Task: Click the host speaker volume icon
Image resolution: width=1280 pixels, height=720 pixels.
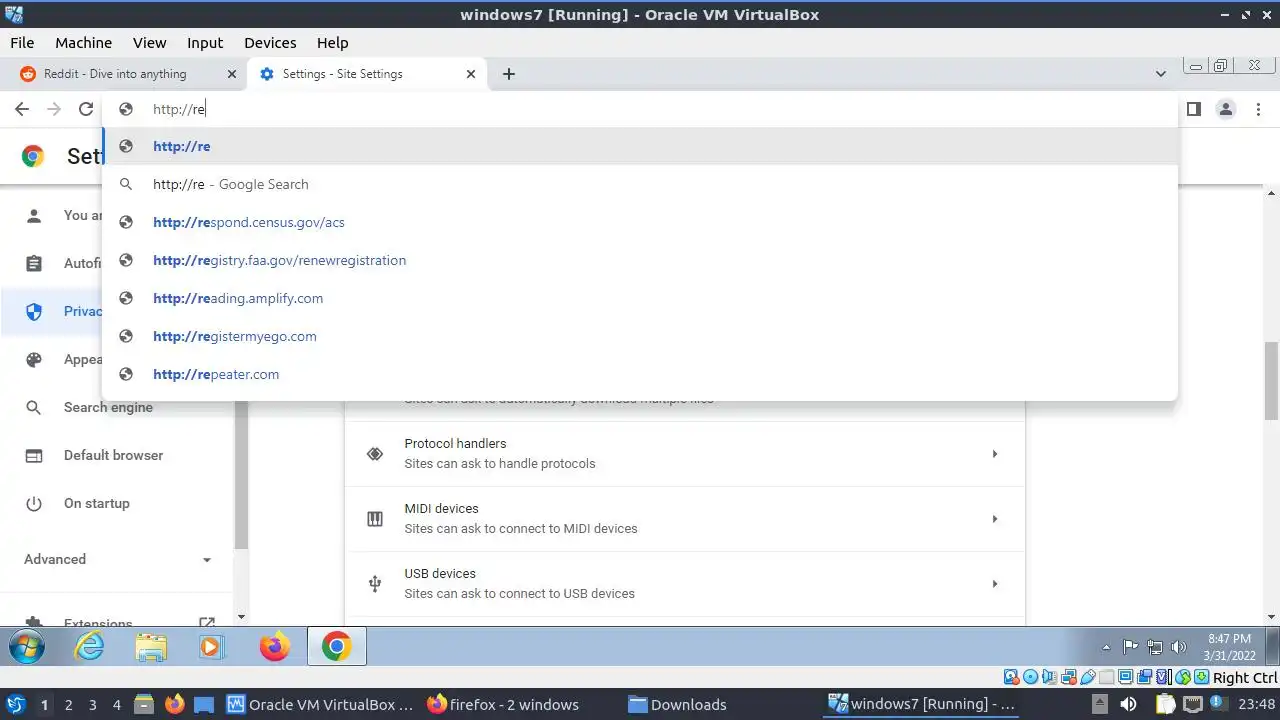Action: [1128, 704]
